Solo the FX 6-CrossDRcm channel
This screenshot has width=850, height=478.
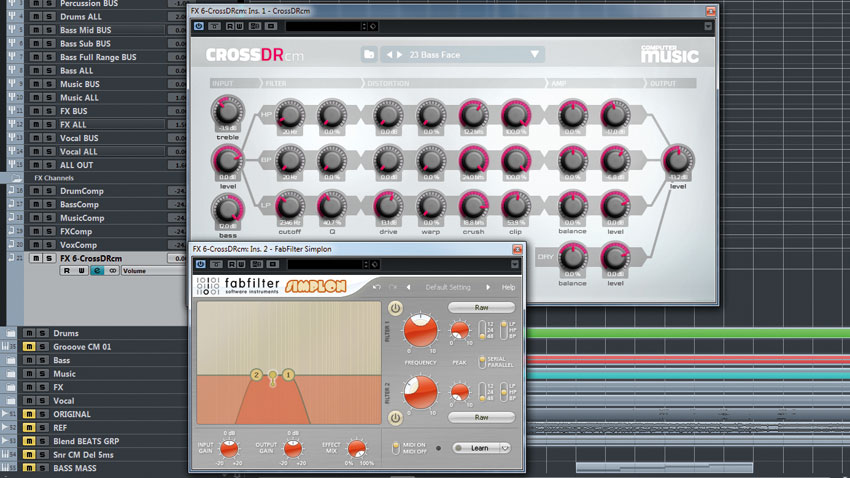[49, 259]
